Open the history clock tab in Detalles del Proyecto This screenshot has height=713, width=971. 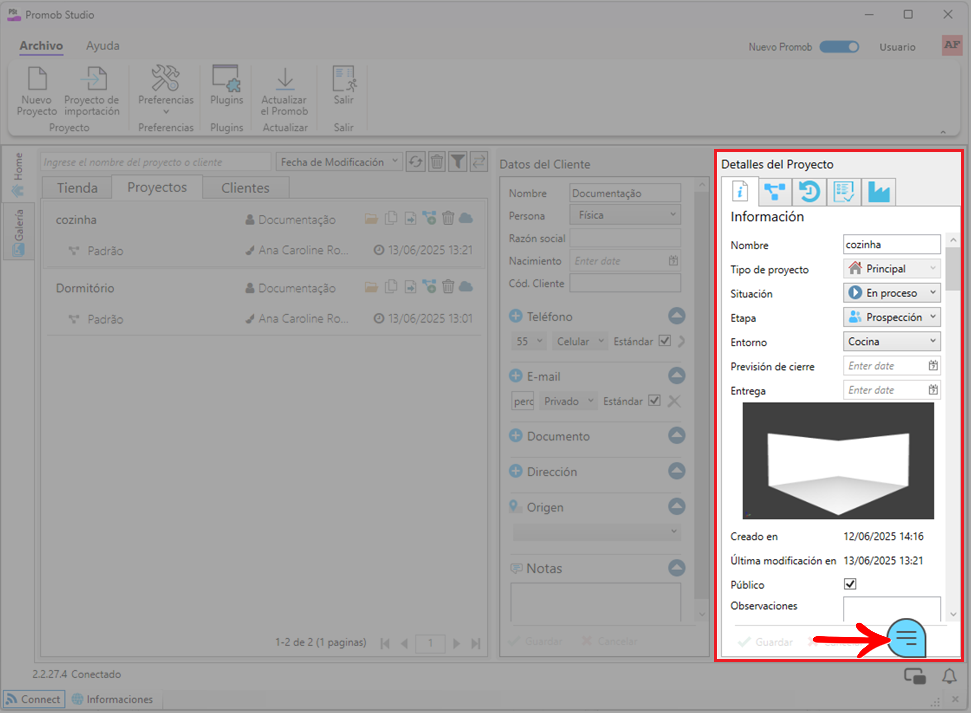pos(809,191)
